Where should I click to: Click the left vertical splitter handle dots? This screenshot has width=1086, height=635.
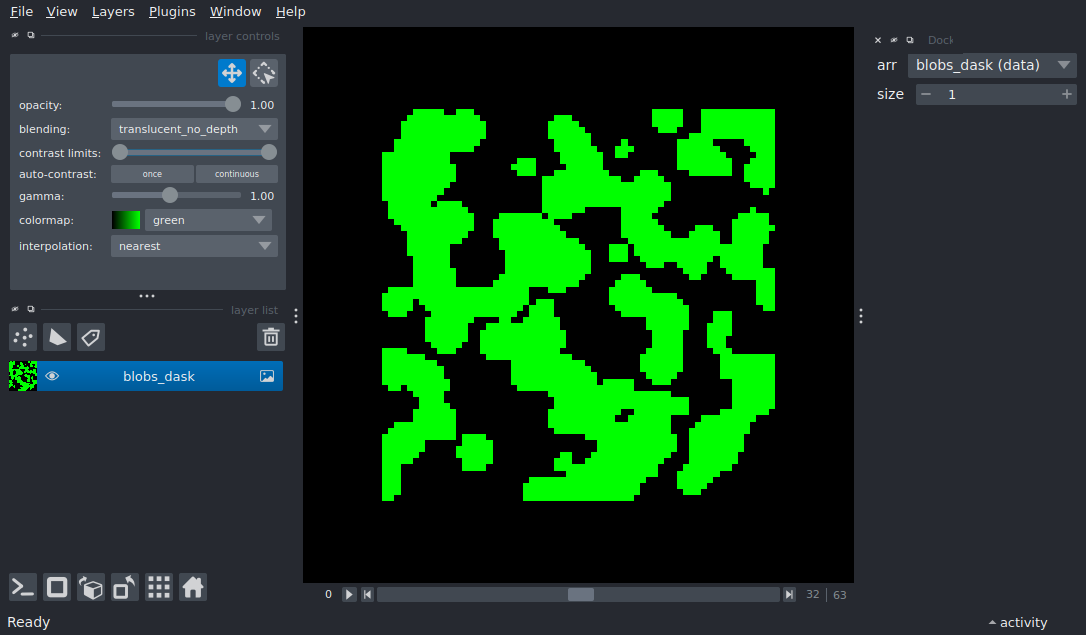(x=296, y=316)
